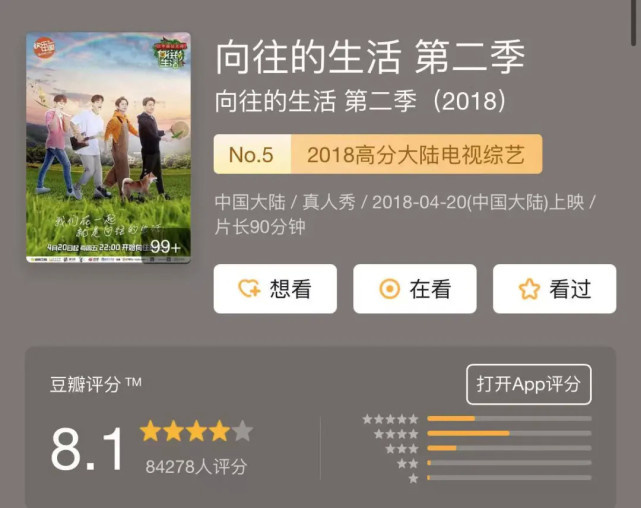Click the orange rating stars beside 8.1

click(197, 431)
